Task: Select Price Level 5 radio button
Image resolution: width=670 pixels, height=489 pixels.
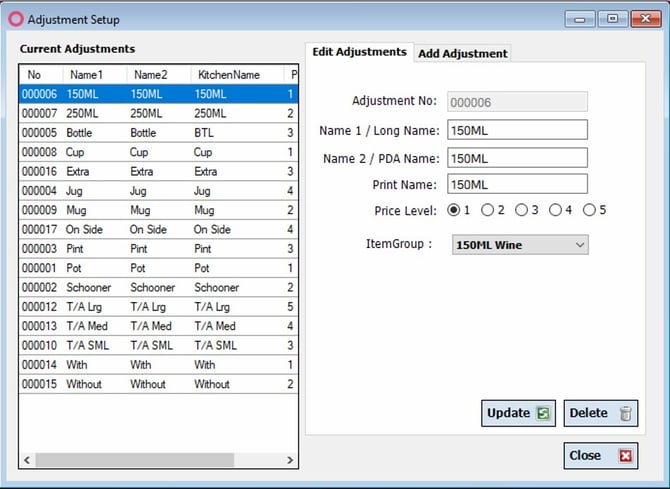Action: point(589,210)
